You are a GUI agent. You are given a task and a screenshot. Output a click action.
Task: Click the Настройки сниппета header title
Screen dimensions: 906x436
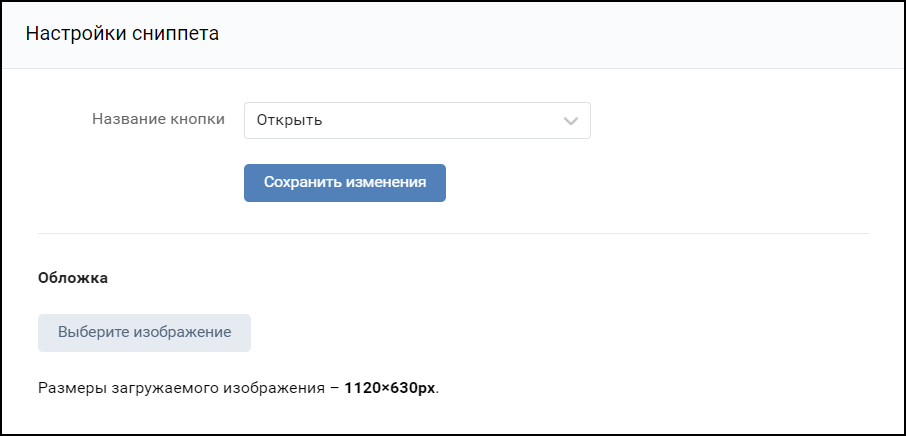122,34
